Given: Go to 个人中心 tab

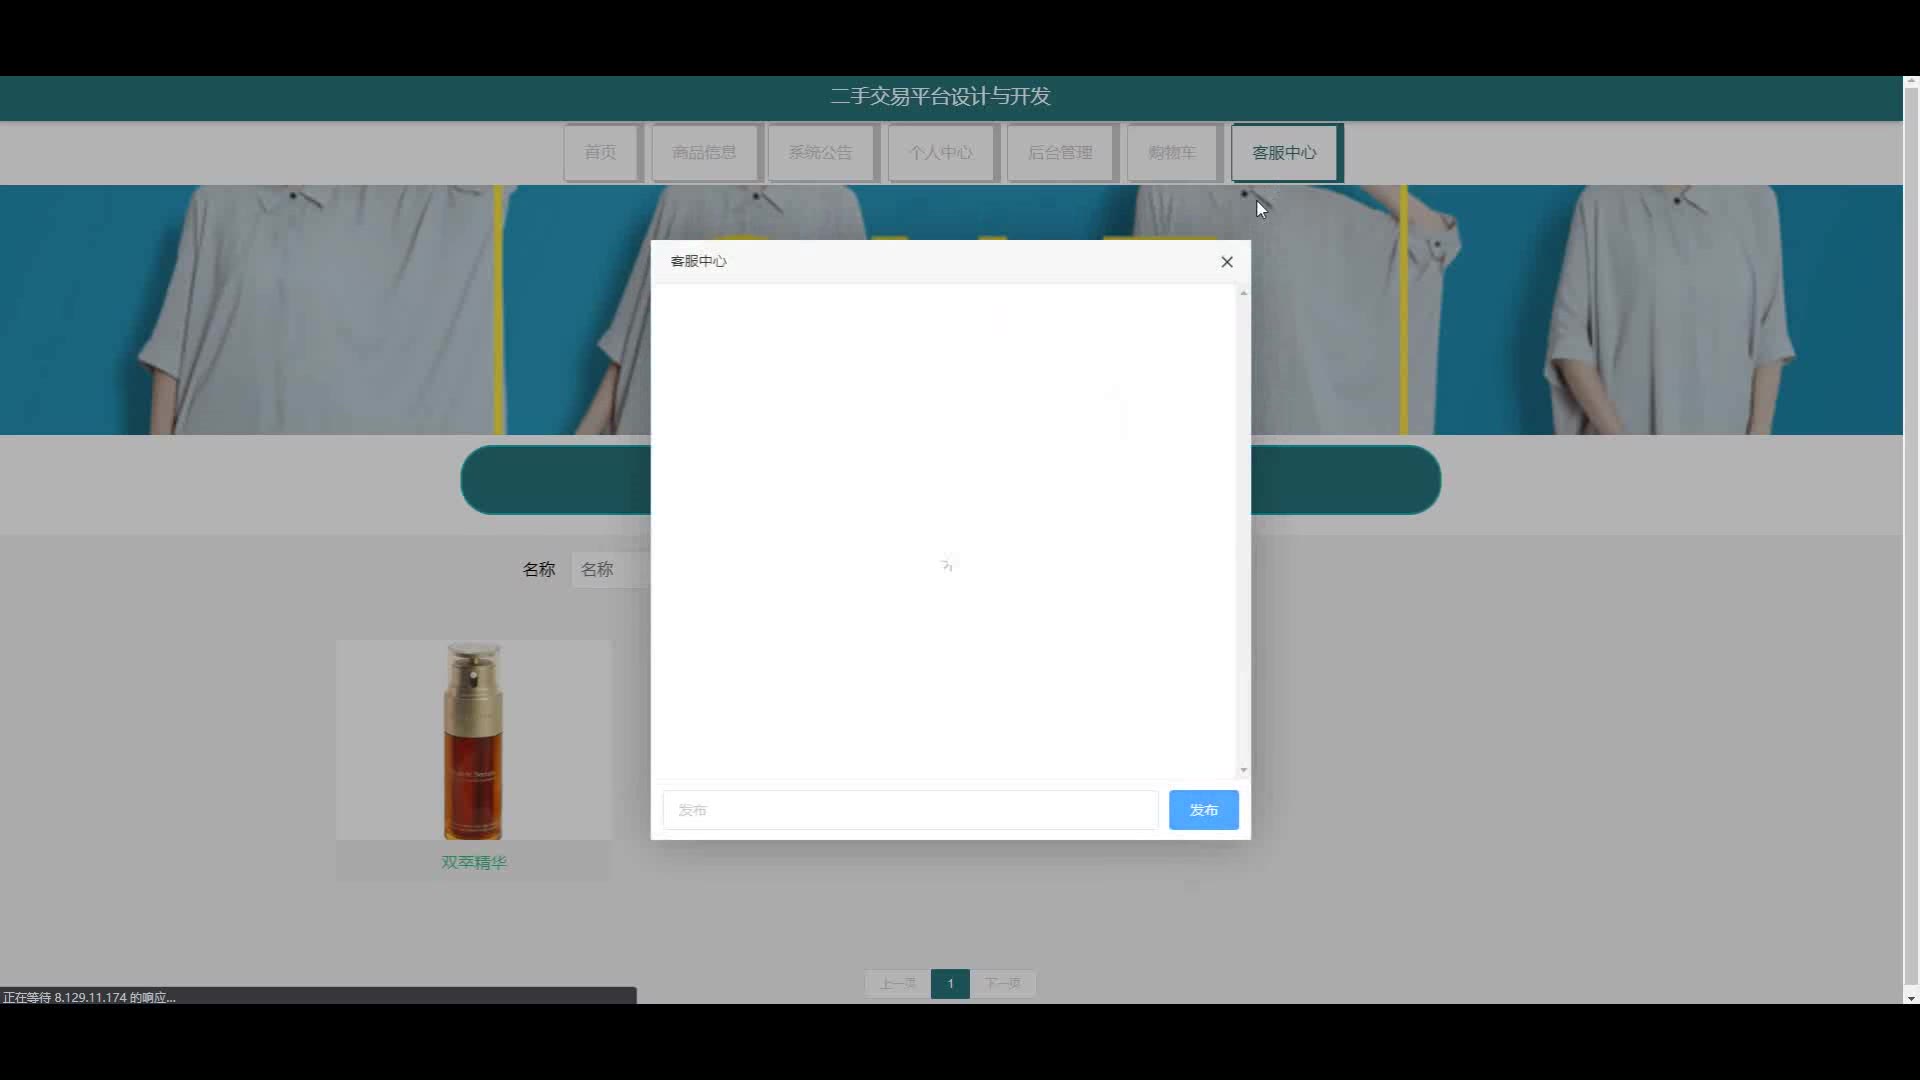Looking at the screenshot, I should click(x=941, y=153).
